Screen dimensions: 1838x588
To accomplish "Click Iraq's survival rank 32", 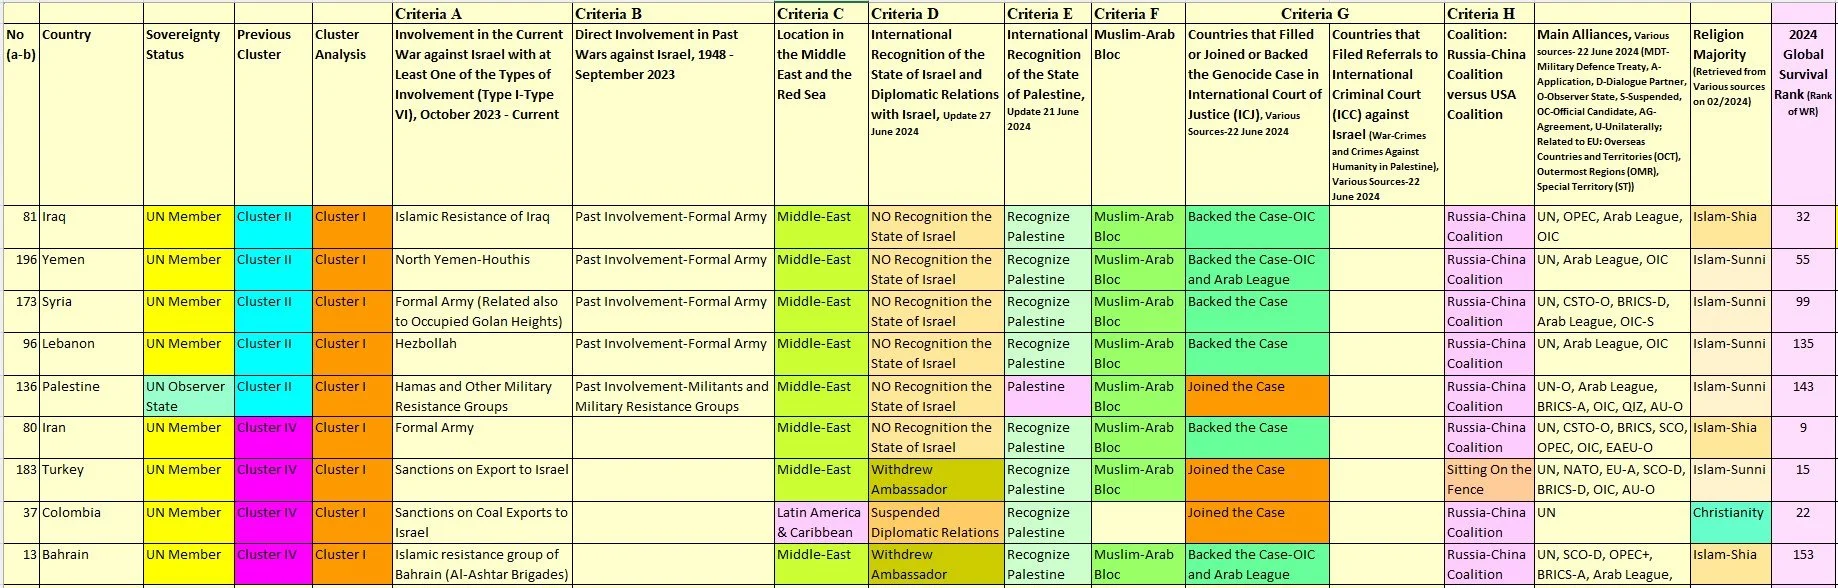I will [x=1803, y=227].
